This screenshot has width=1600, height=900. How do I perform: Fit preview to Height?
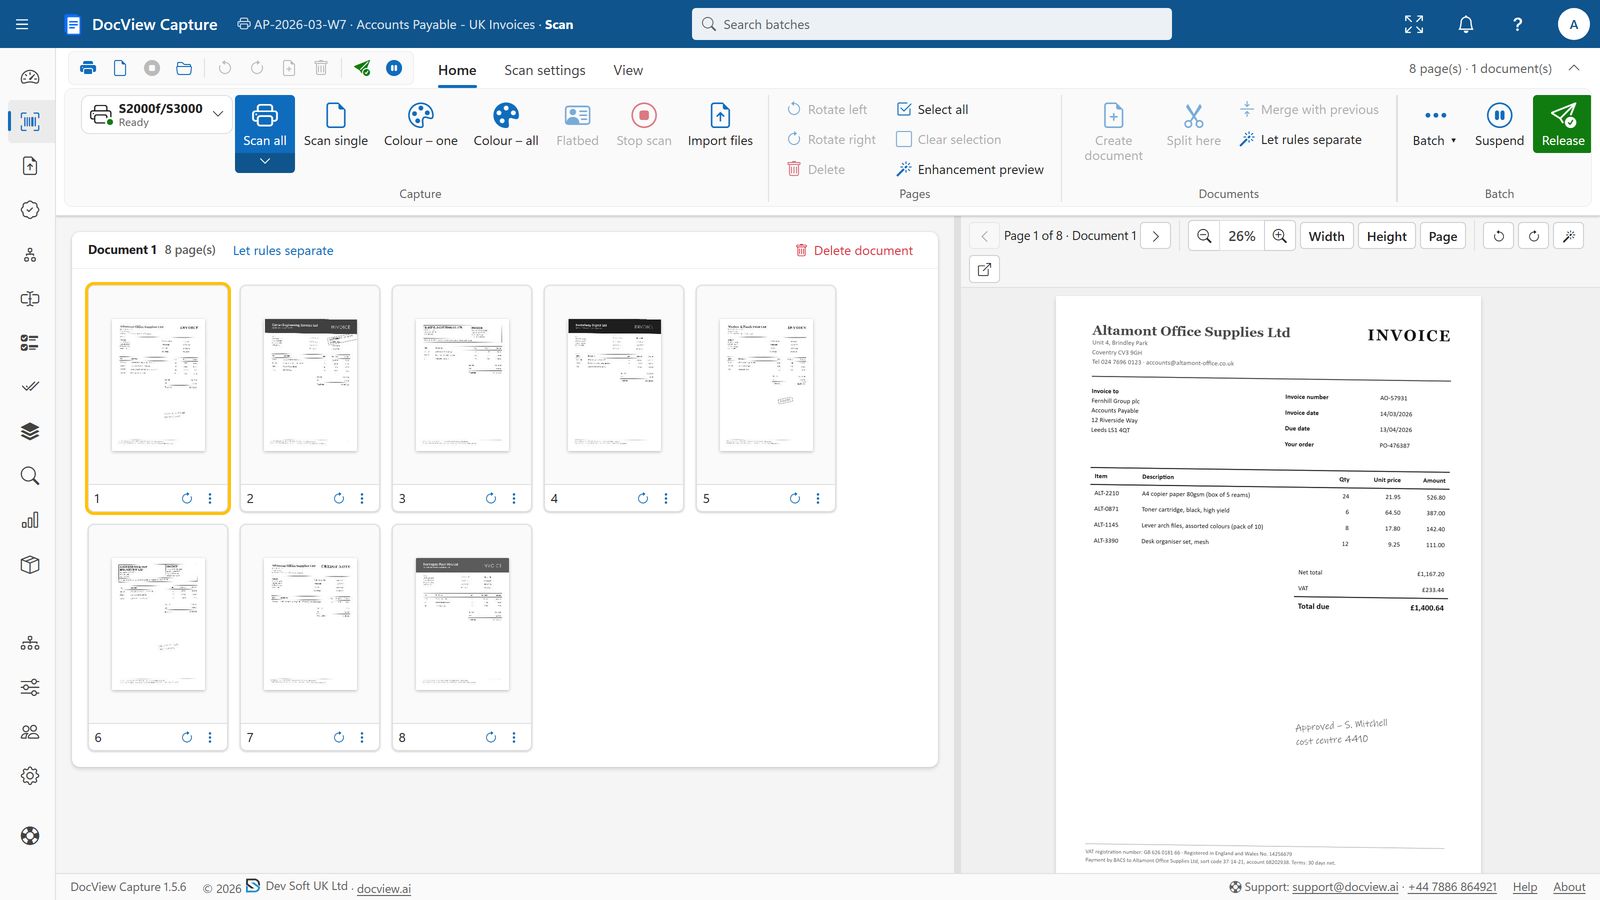[x=1387, y=236]
